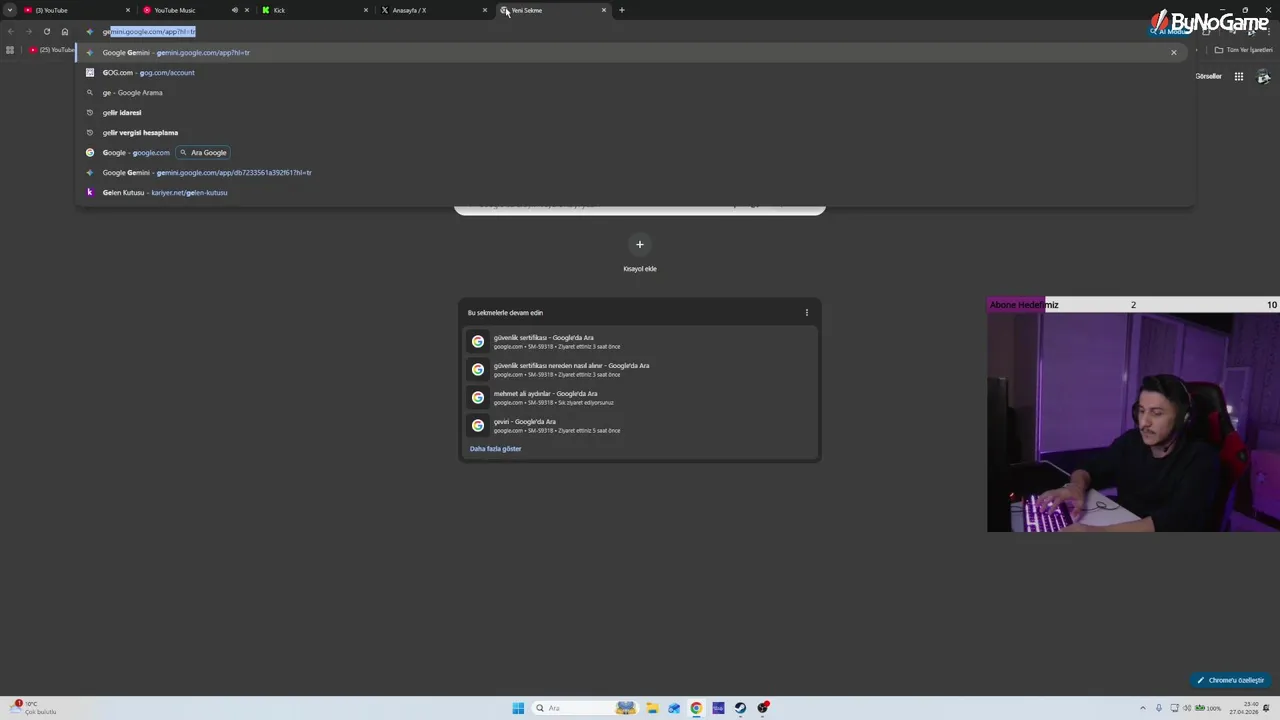Viewport: 1280px width, 720px height.
Task: Open 'mehmet ali aydınlar - Google'da Ara' entry
Action: point(640,397)
